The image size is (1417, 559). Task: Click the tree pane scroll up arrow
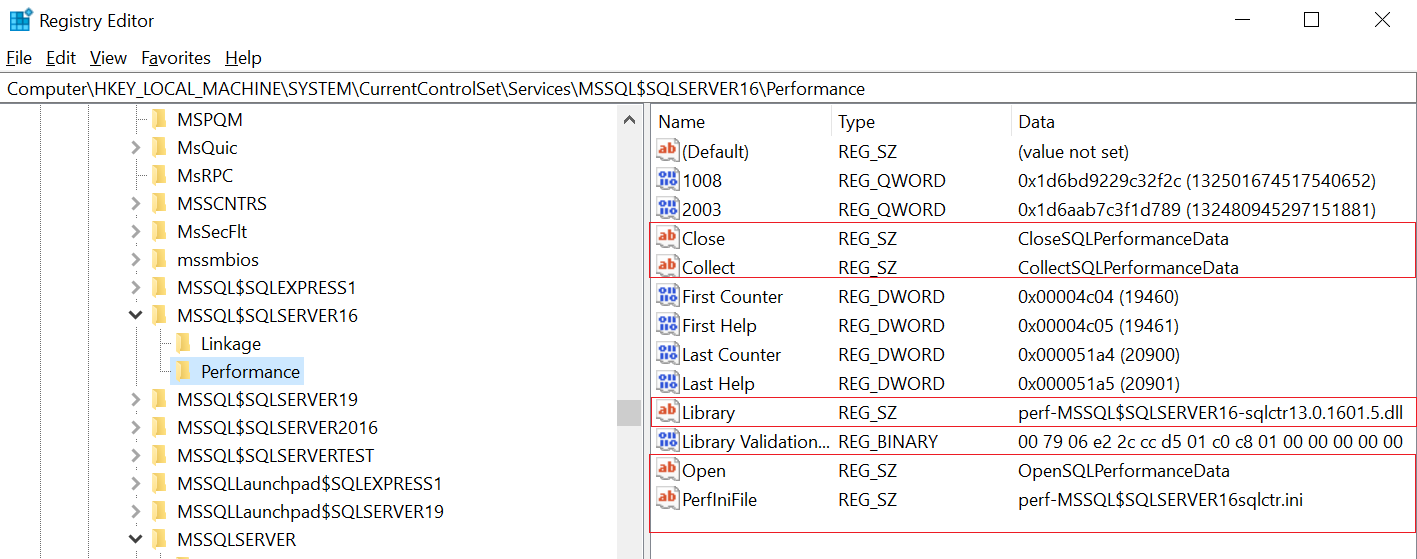(x=629, y=121)
